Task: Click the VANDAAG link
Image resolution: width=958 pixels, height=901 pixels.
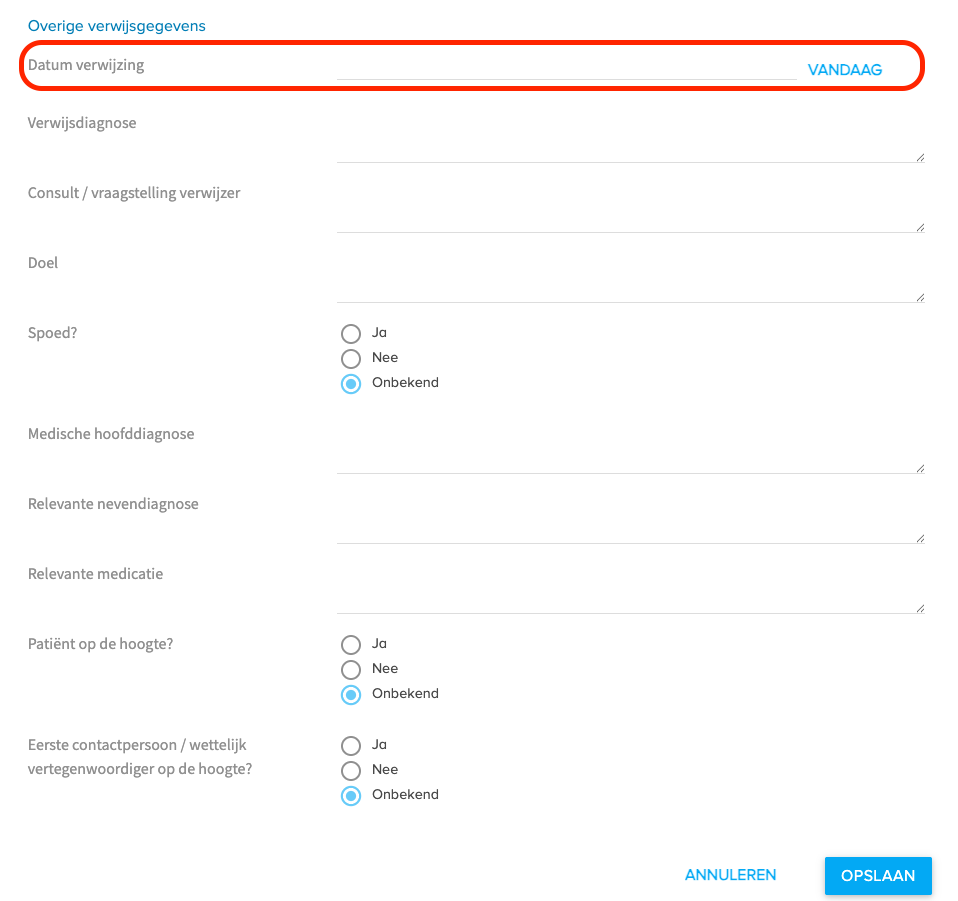Action: tap(845, 70)
